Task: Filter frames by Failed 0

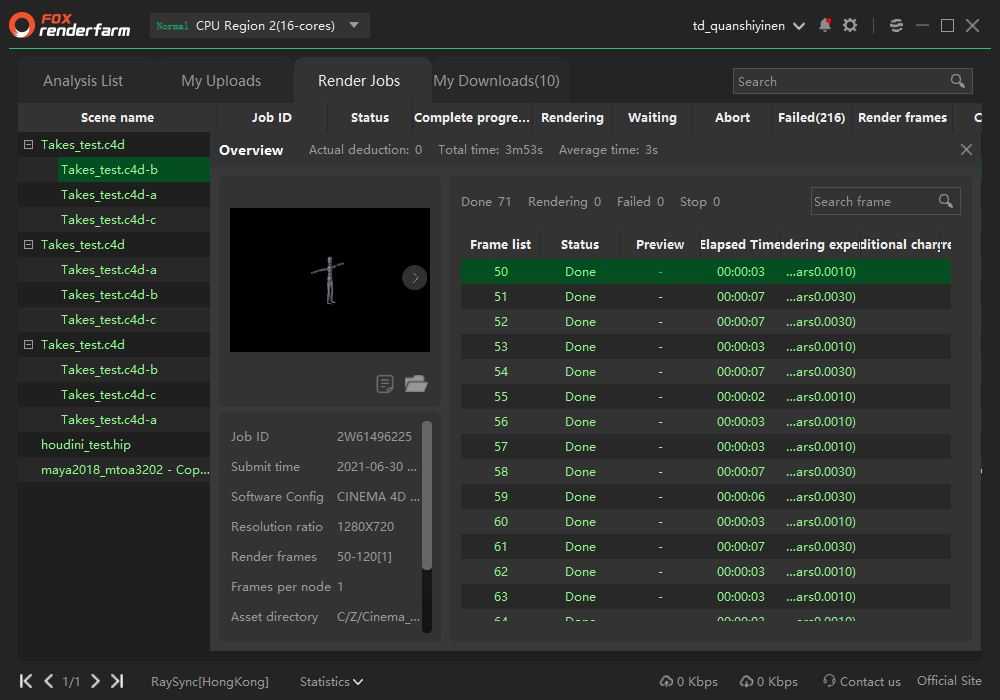Action: click(640, 201)
